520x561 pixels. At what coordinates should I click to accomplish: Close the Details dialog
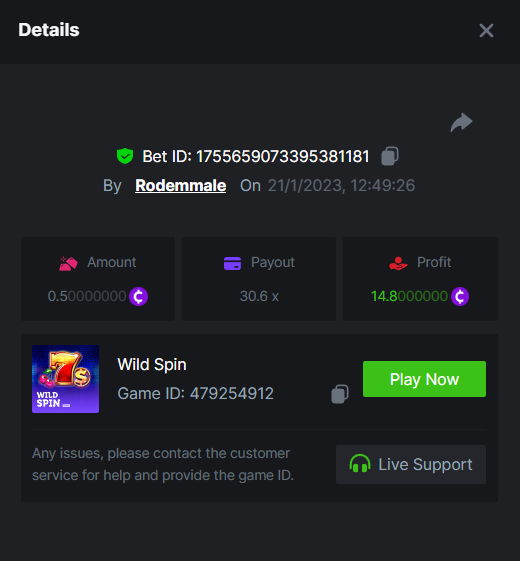point(486,30)
